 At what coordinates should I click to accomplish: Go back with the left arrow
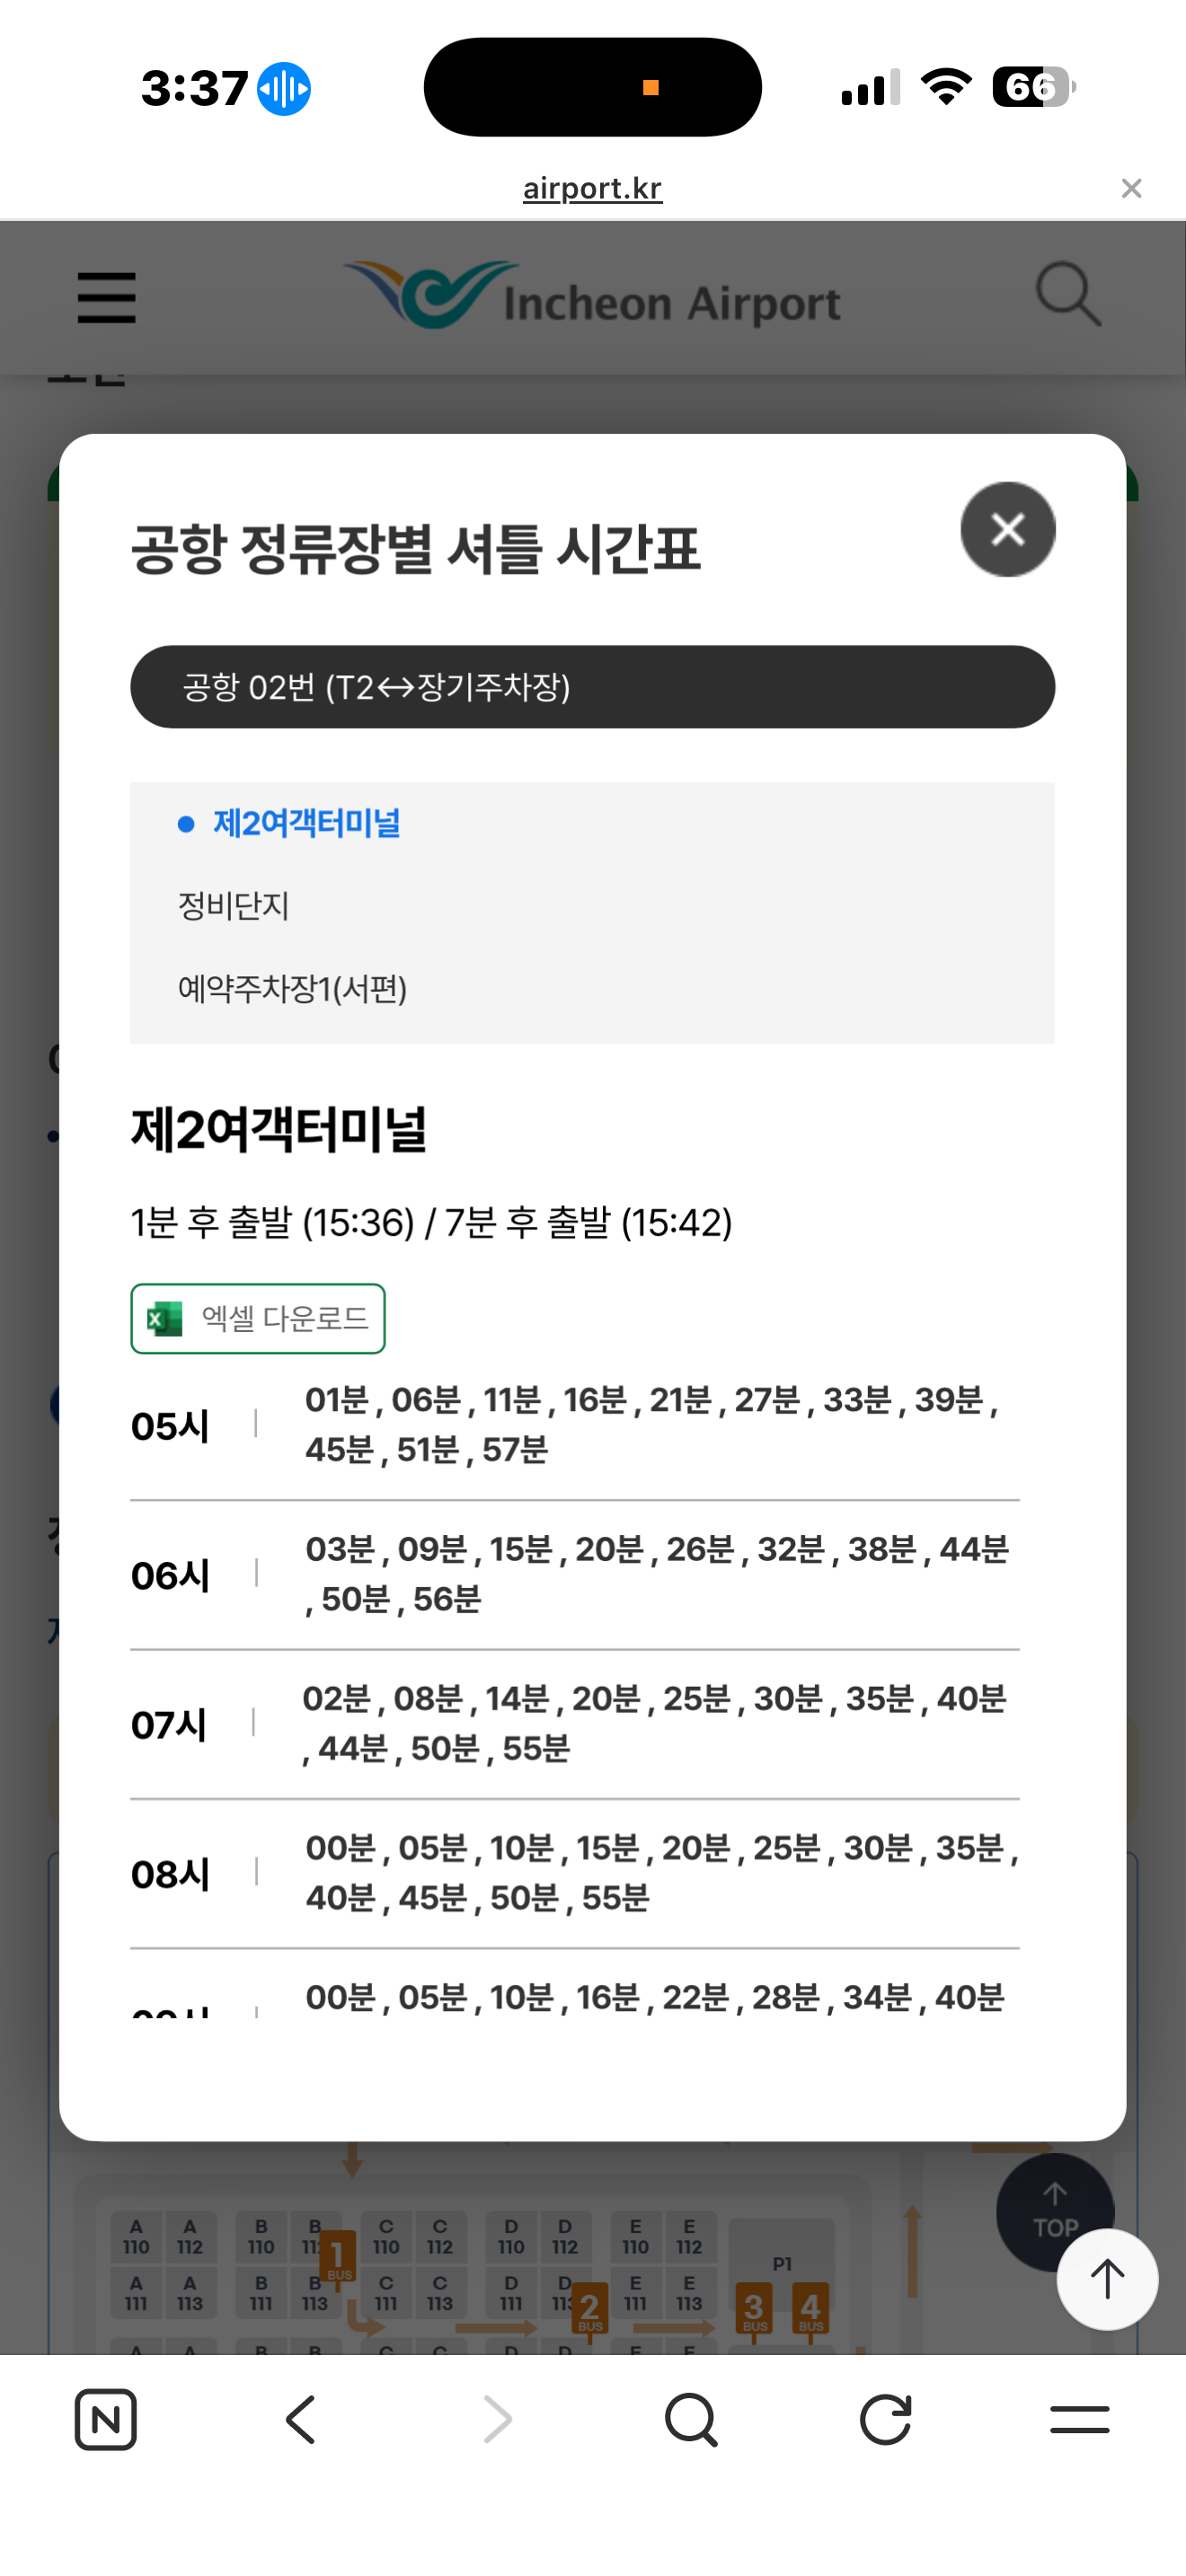pos(301,2420)
